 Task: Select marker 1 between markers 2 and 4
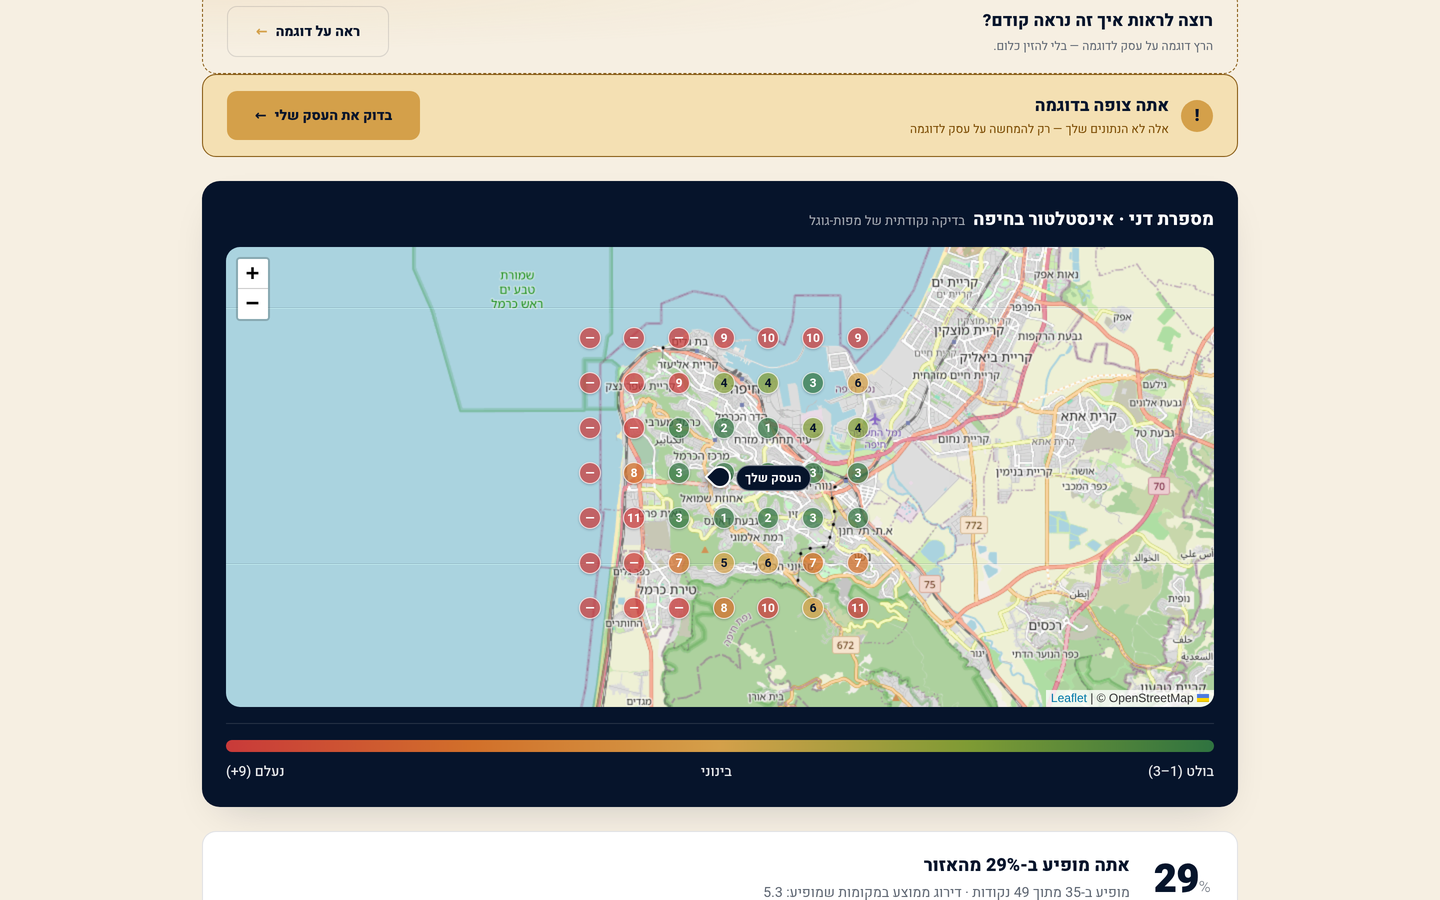pyautogui.click(x=768, y=428)
